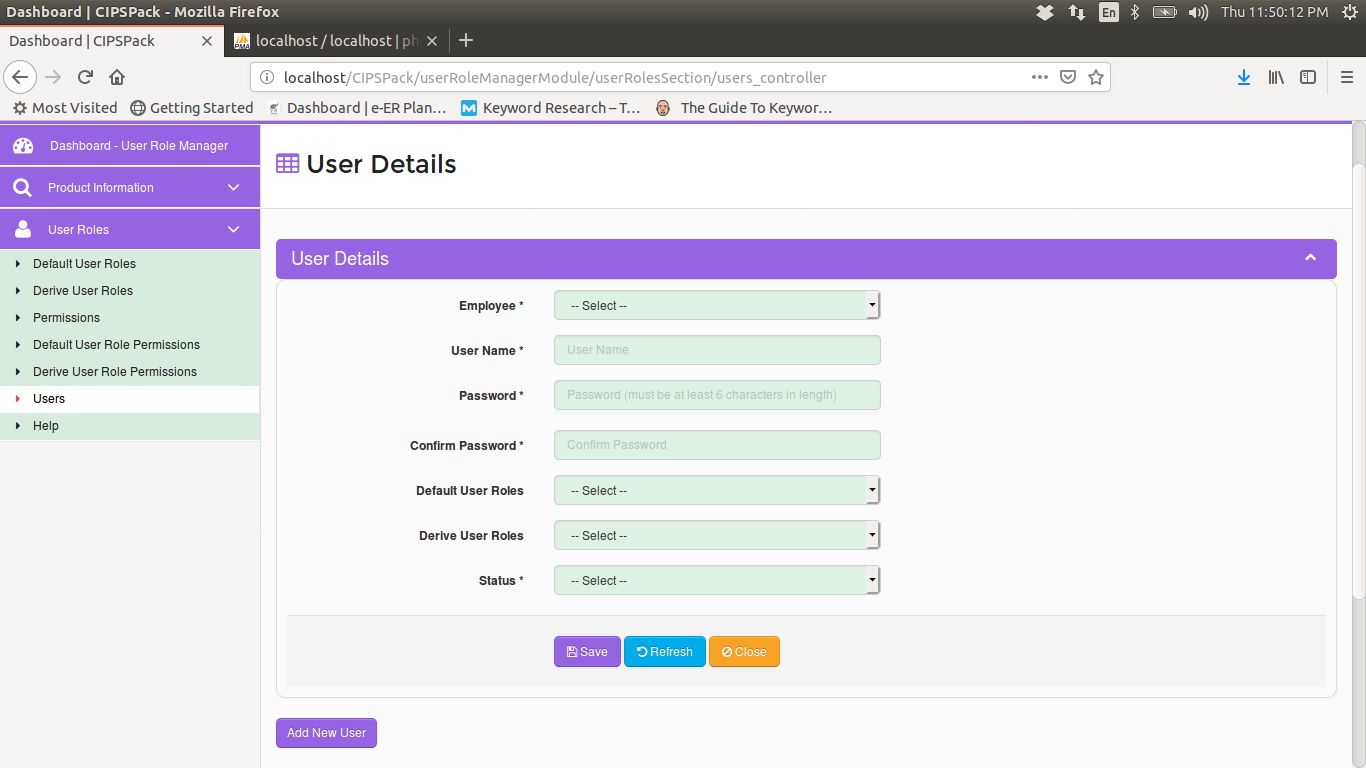Open Firefox hamburger menu
The height and width of the screenshot is (768, 1366).
[x=1346, y=77]
